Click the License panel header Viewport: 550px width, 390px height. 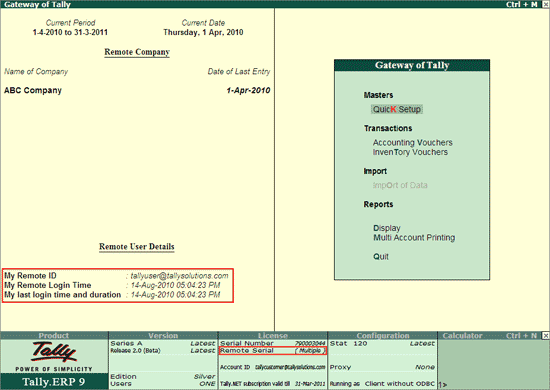[273, 336]
